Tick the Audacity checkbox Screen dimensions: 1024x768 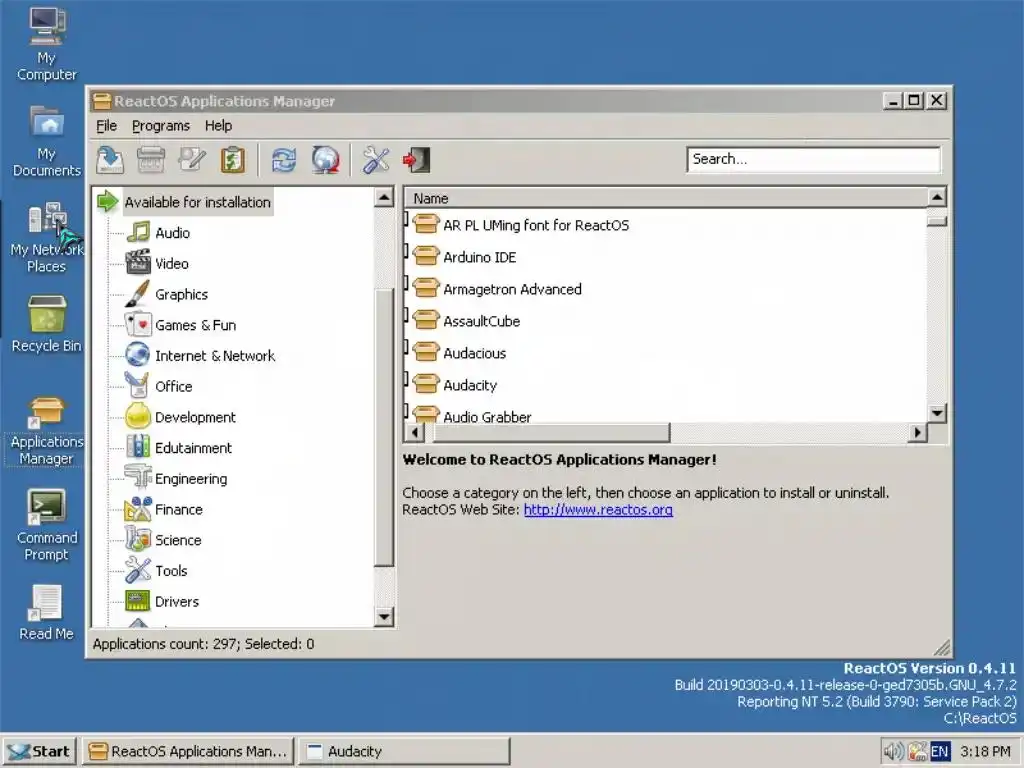[x=406, y=379]
